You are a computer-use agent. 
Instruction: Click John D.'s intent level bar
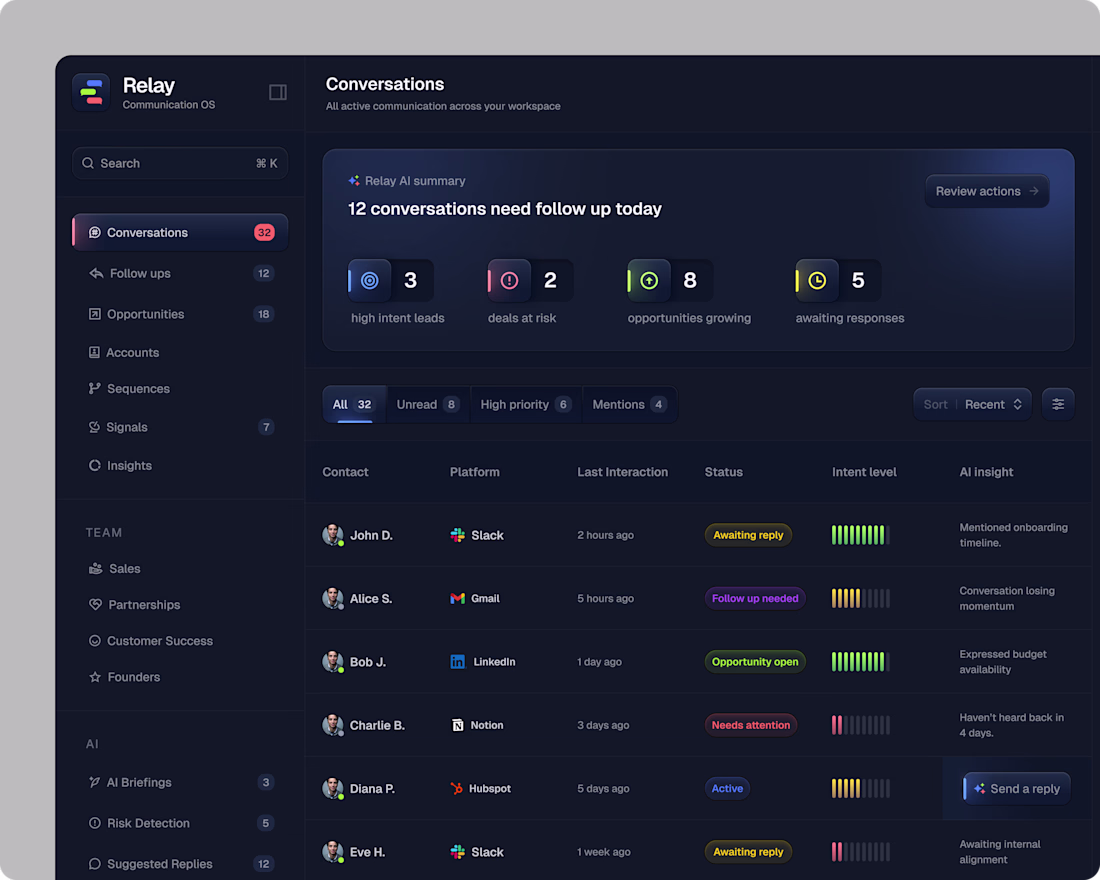click(861, 535)
